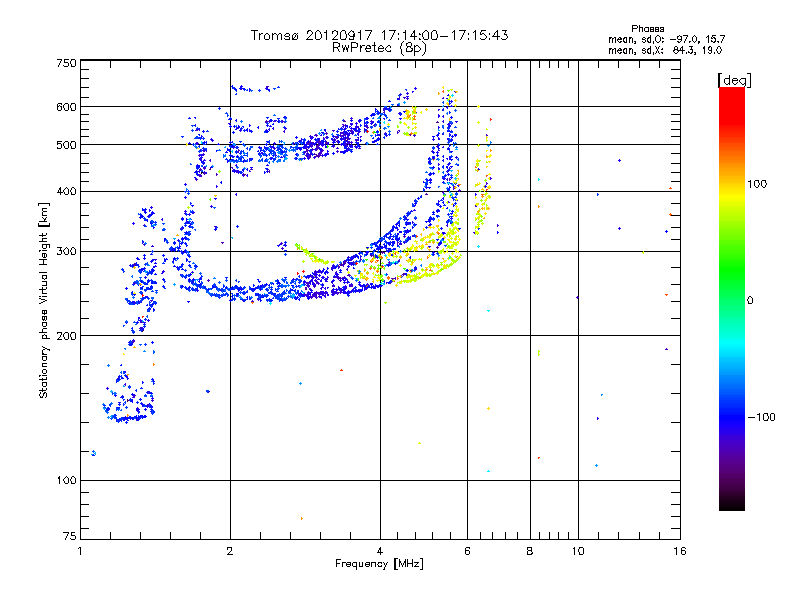Click the "Frequency [MHz]" axis label
This screenshot has width=800, height=600.
point(379,564)
